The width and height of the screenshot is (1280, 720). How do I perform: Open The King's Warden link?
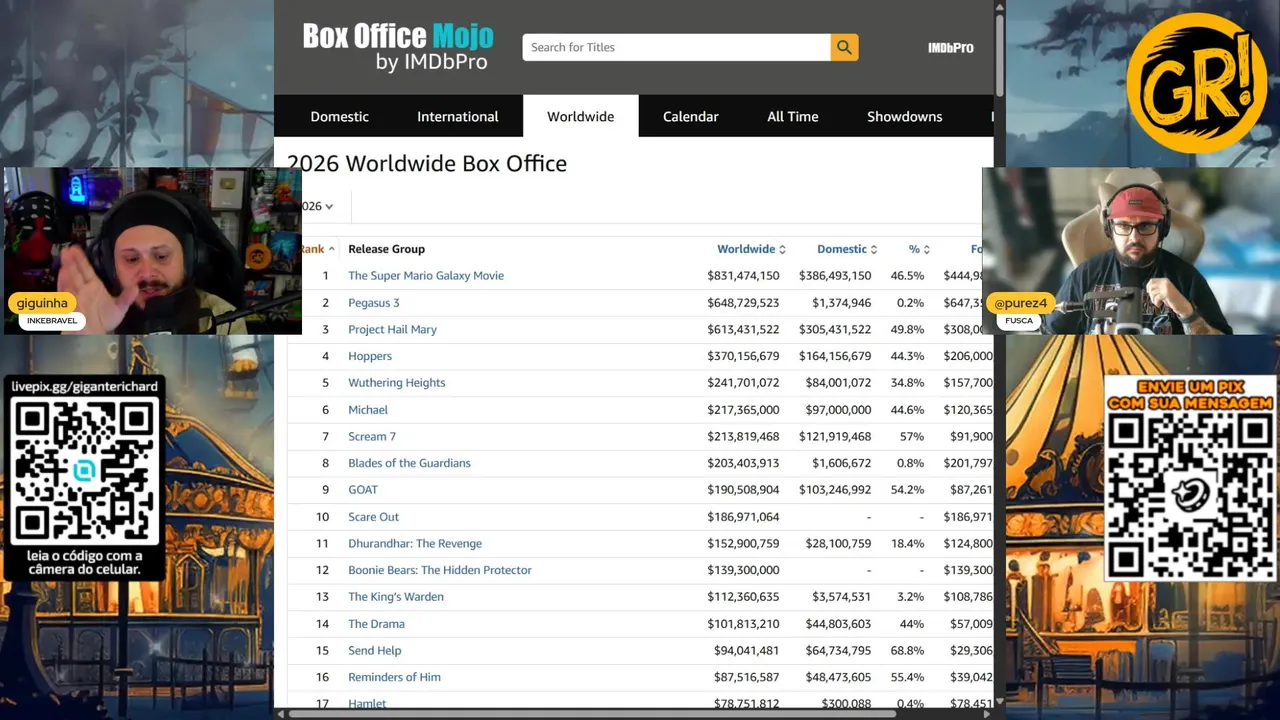click(x=396, y=597)
